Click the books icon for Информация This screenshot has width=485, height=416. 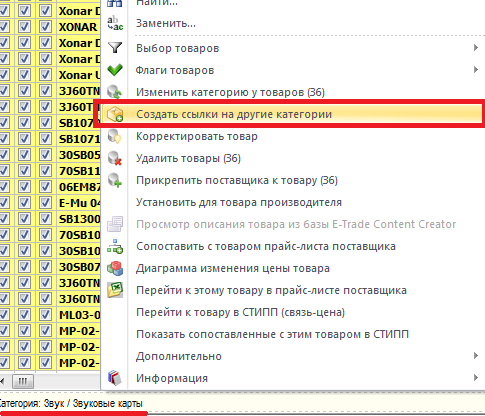pyautogui.click(x=115, y=378)
